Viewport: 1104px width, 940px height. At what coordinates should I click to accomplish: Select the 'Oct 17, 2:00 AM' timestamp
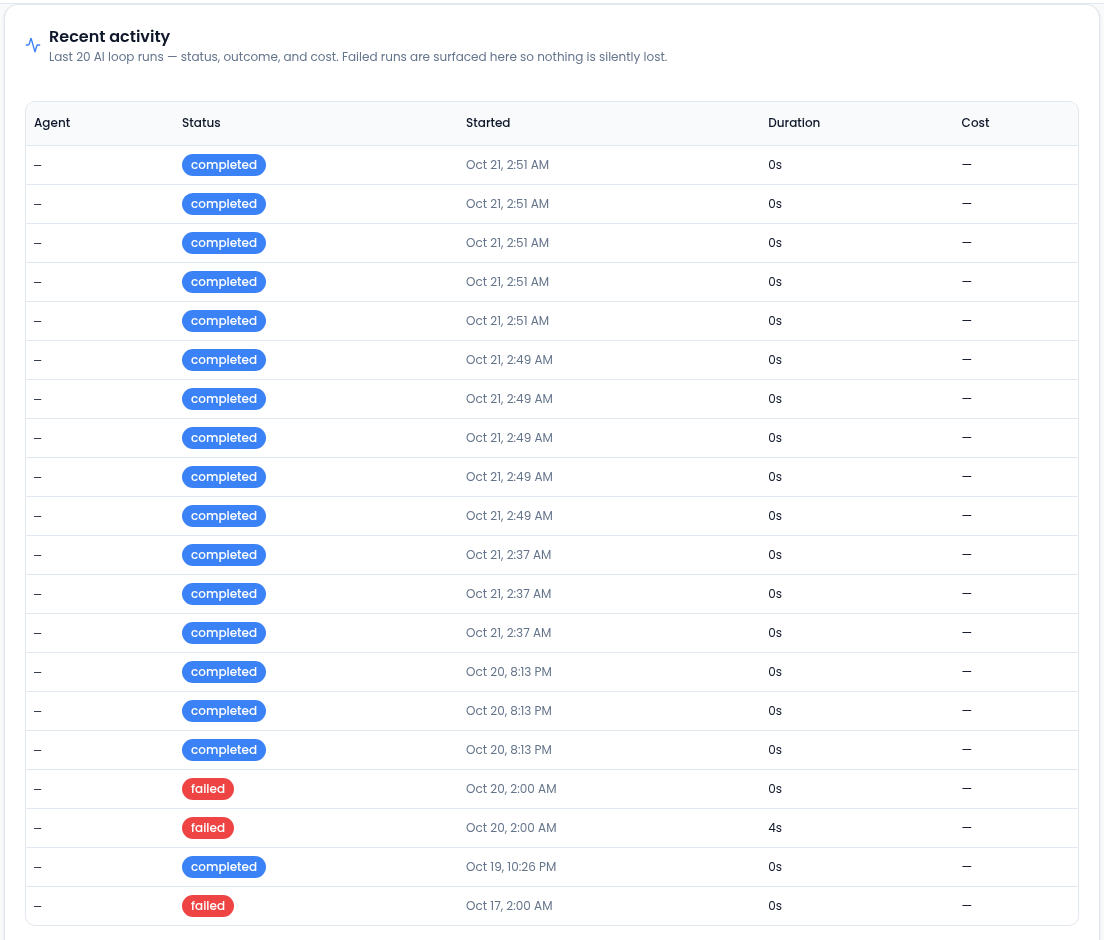click(x=509, y=905)
